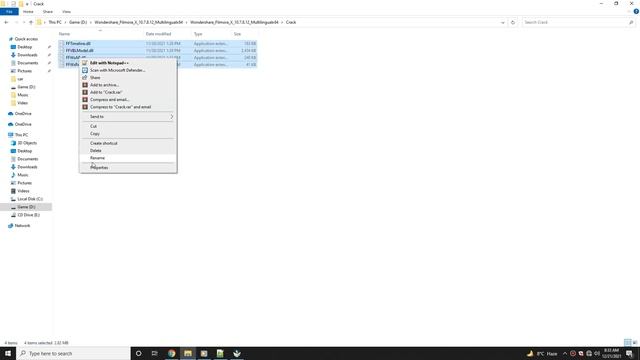Click the Notepad++ icon in context menu
The image size is (640, 360).
pos(85,63)
